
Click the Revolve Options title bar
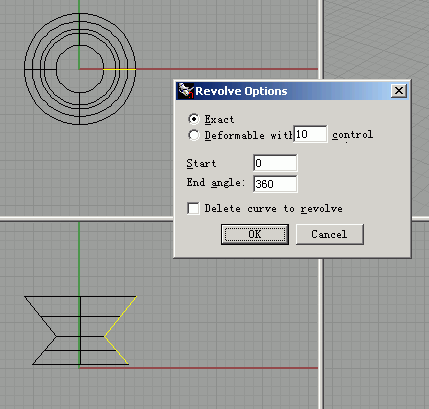(292, 91)
